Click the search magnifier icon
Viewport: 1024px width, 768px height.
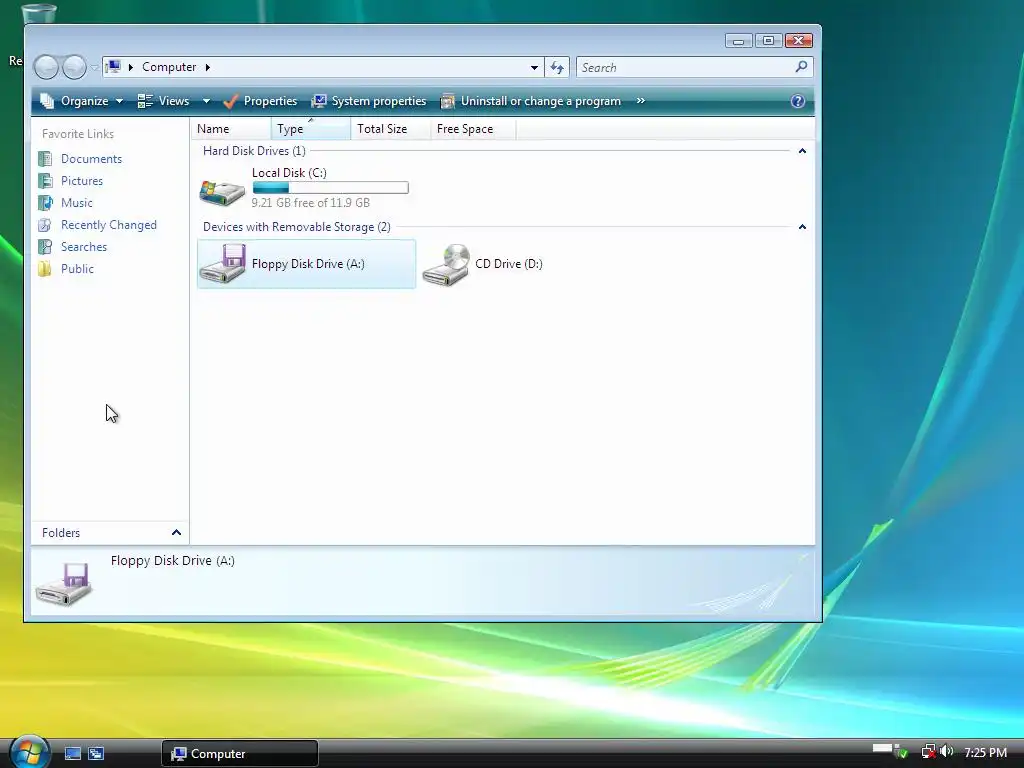coord(801,67)
